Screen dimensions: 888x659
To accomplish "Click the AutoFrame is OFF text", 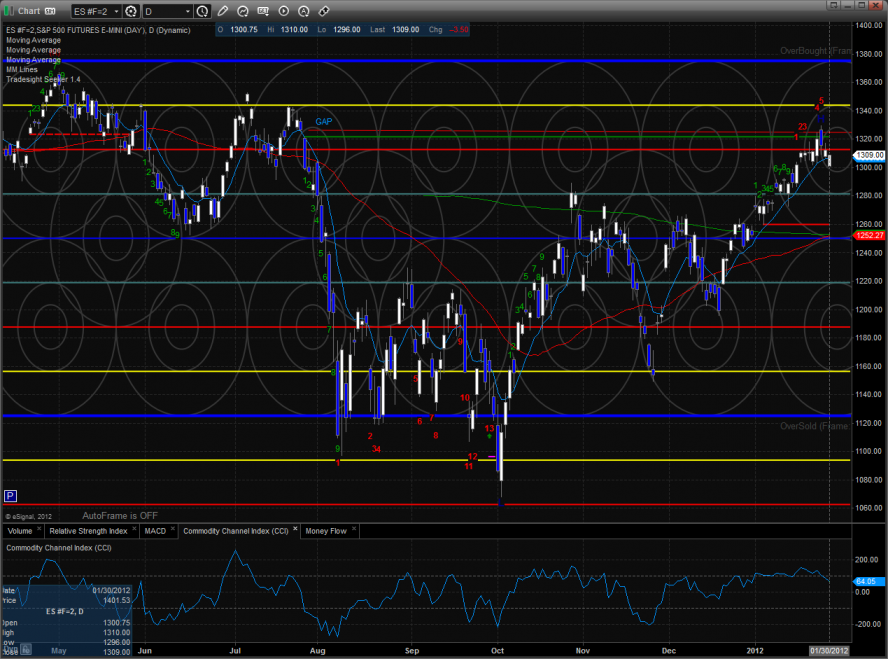I will tap(120, 516).
